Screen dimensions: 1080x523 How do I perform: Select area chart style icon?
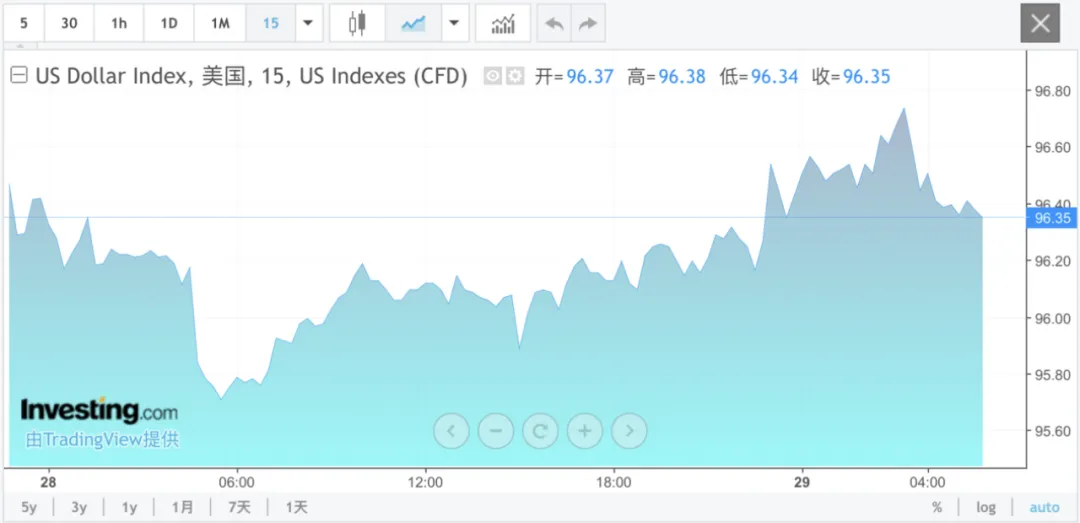(x=413, y=23)
